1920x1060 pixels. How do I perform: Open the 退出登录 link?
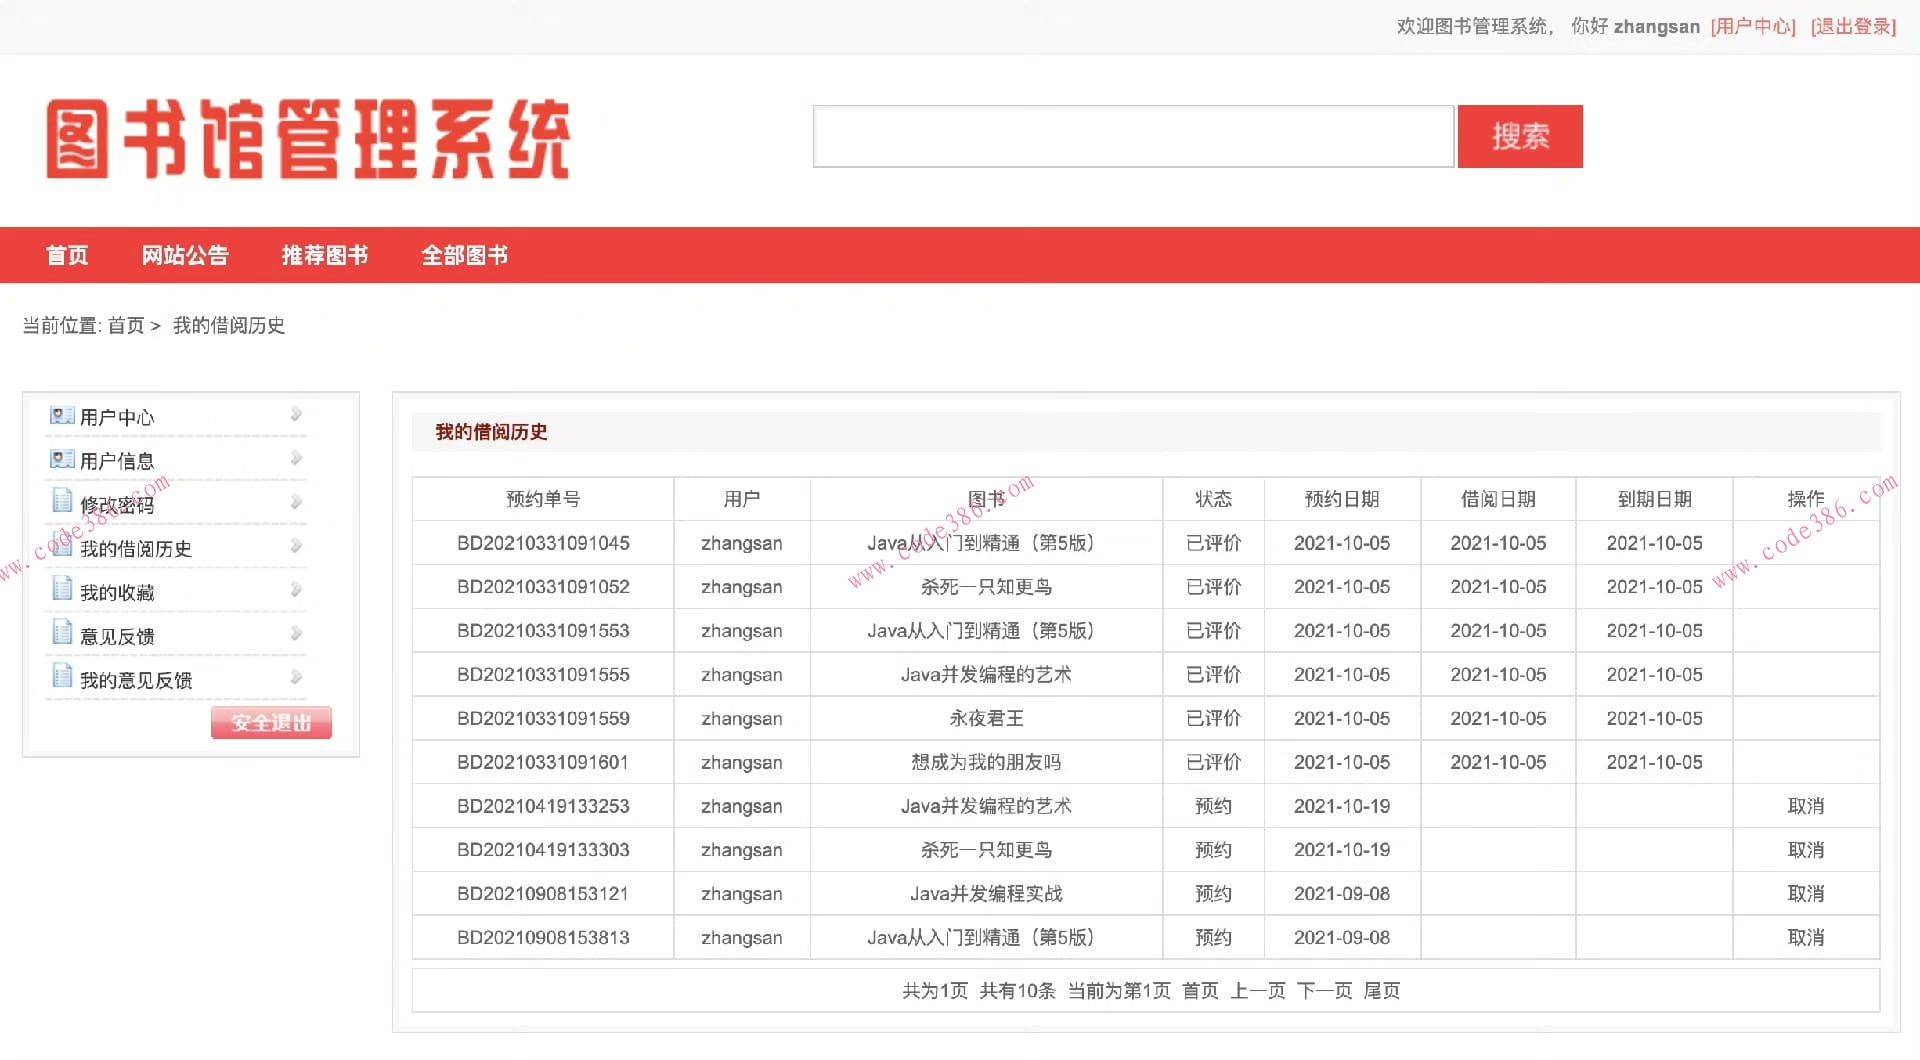point(1852,27)
